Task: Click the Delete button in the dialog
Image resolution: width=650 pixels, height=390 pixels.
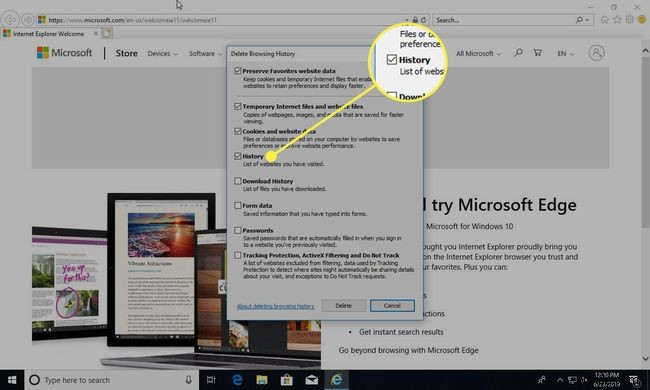Action: point(344,306)
